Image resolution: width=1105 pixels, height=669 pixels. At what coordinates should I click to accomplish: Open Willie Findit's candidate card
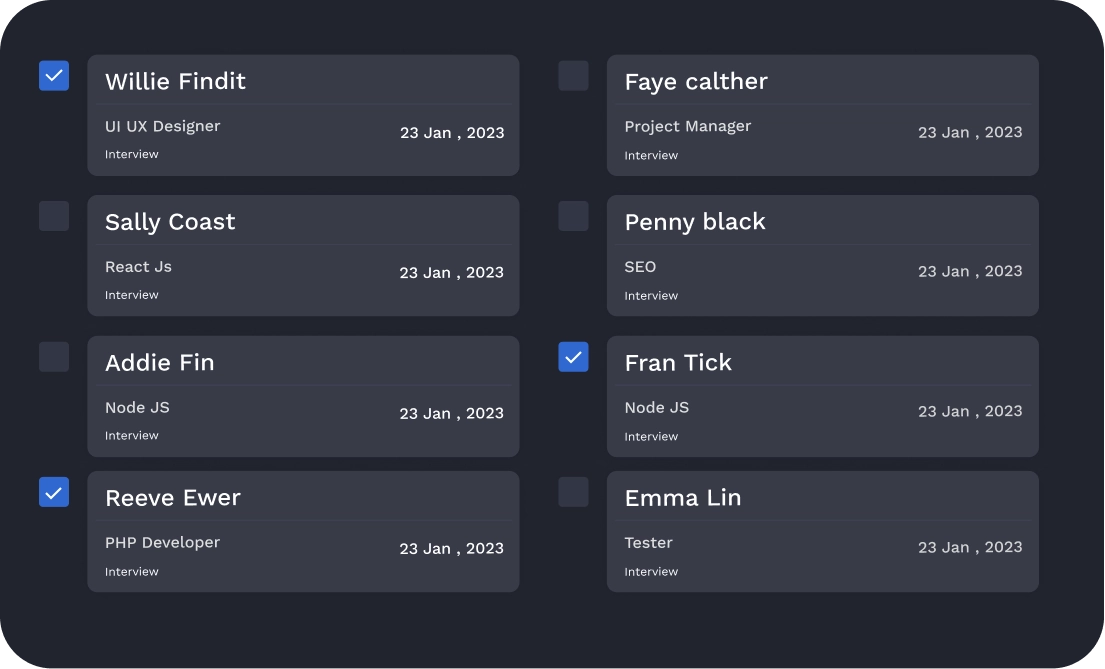[303, 115]
